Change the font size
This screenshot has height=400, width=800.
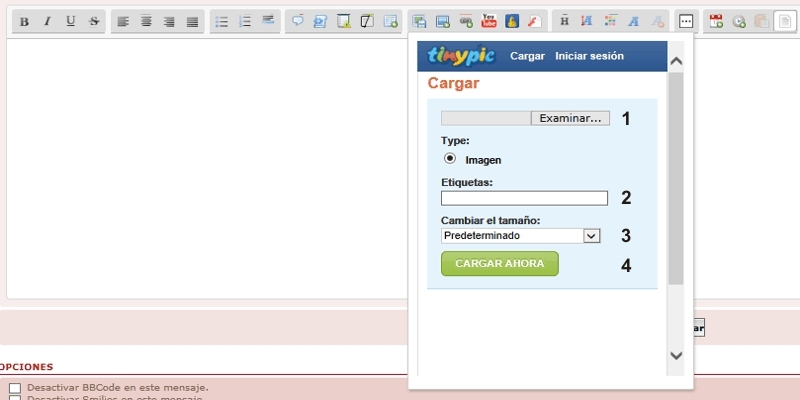[x=587, y=21]
